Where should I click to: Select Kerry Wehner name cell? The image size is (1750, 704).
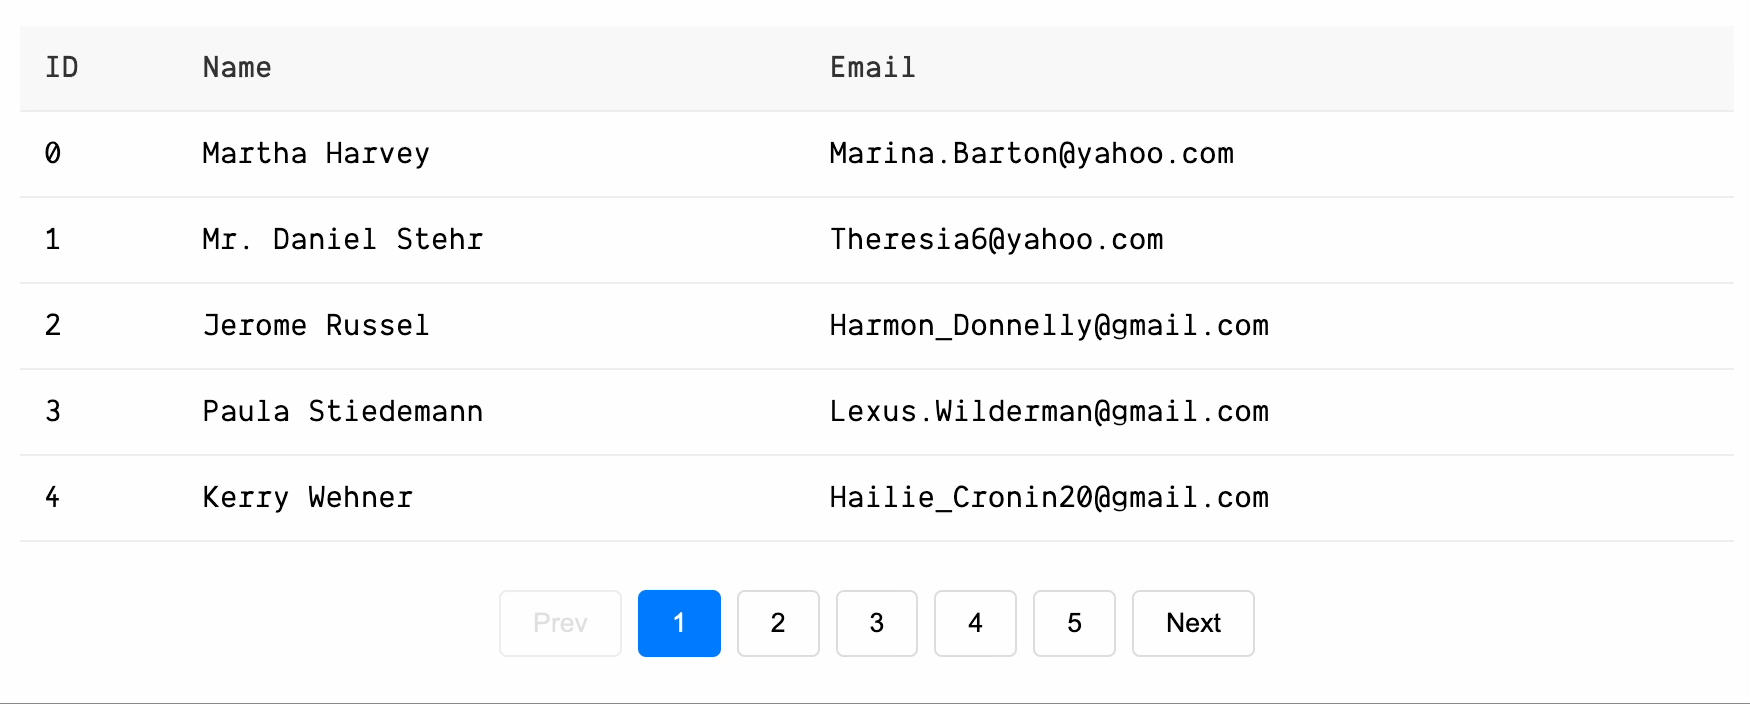click(307, 498)
